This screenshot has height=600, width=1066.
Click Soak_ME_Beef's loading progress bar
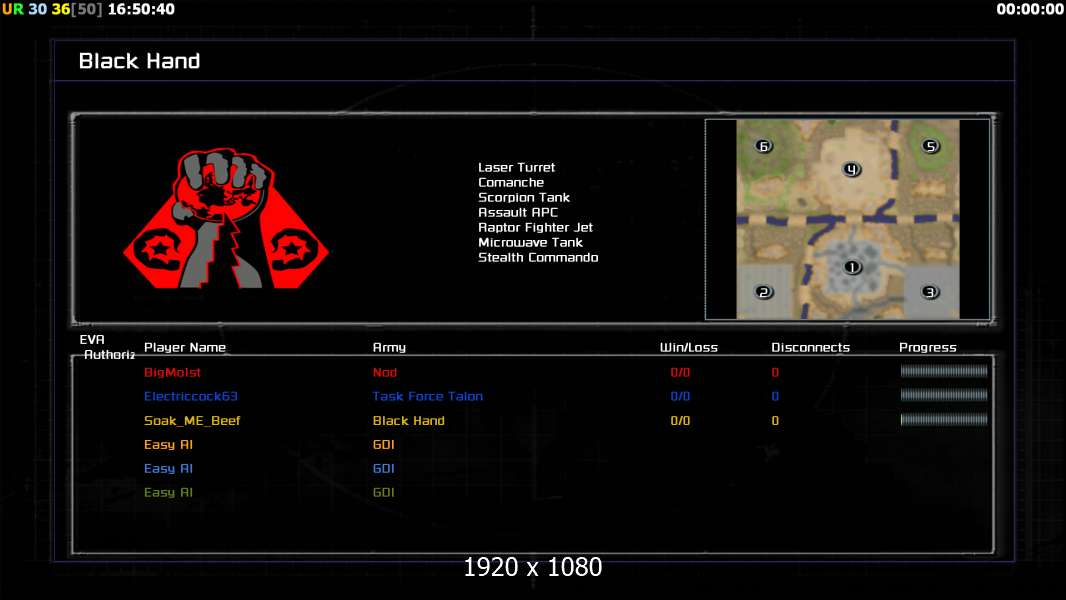944,419
